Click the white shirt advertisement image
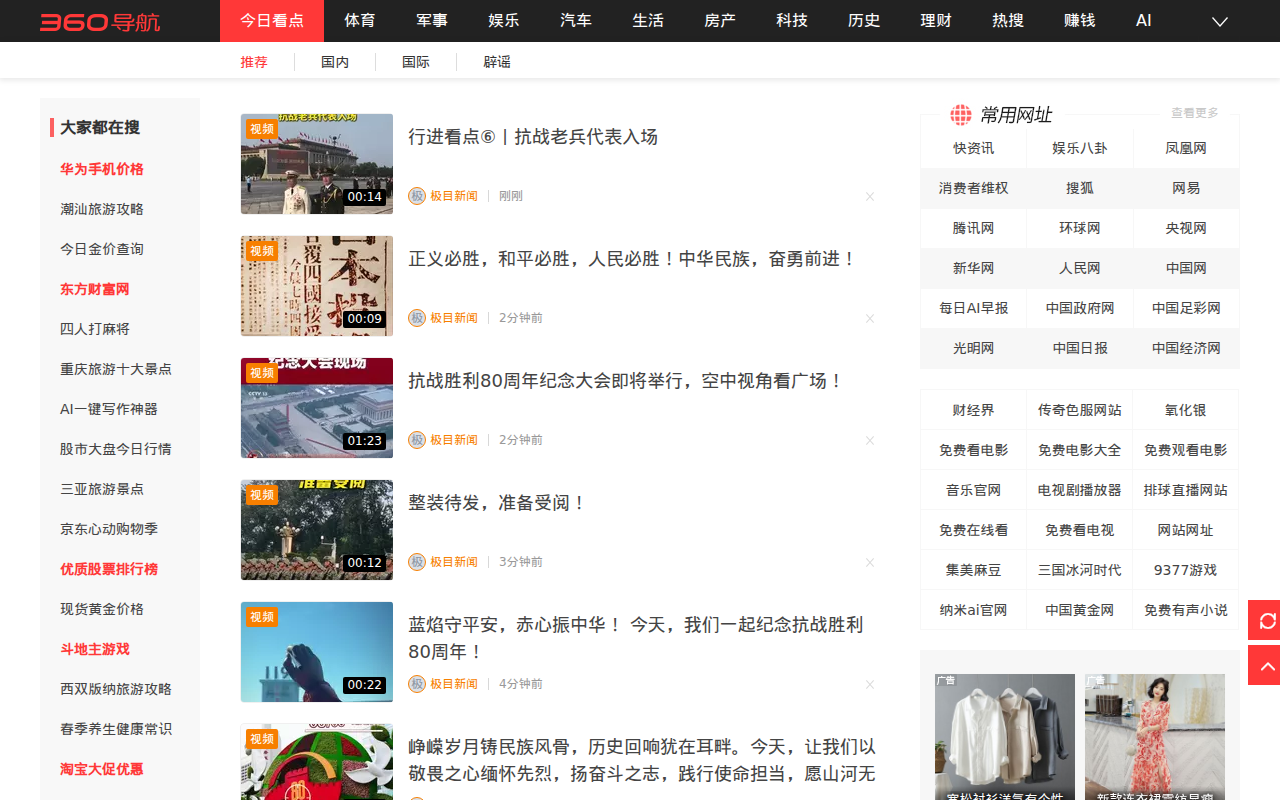 pyautogui.click(x=1005, y=737)
